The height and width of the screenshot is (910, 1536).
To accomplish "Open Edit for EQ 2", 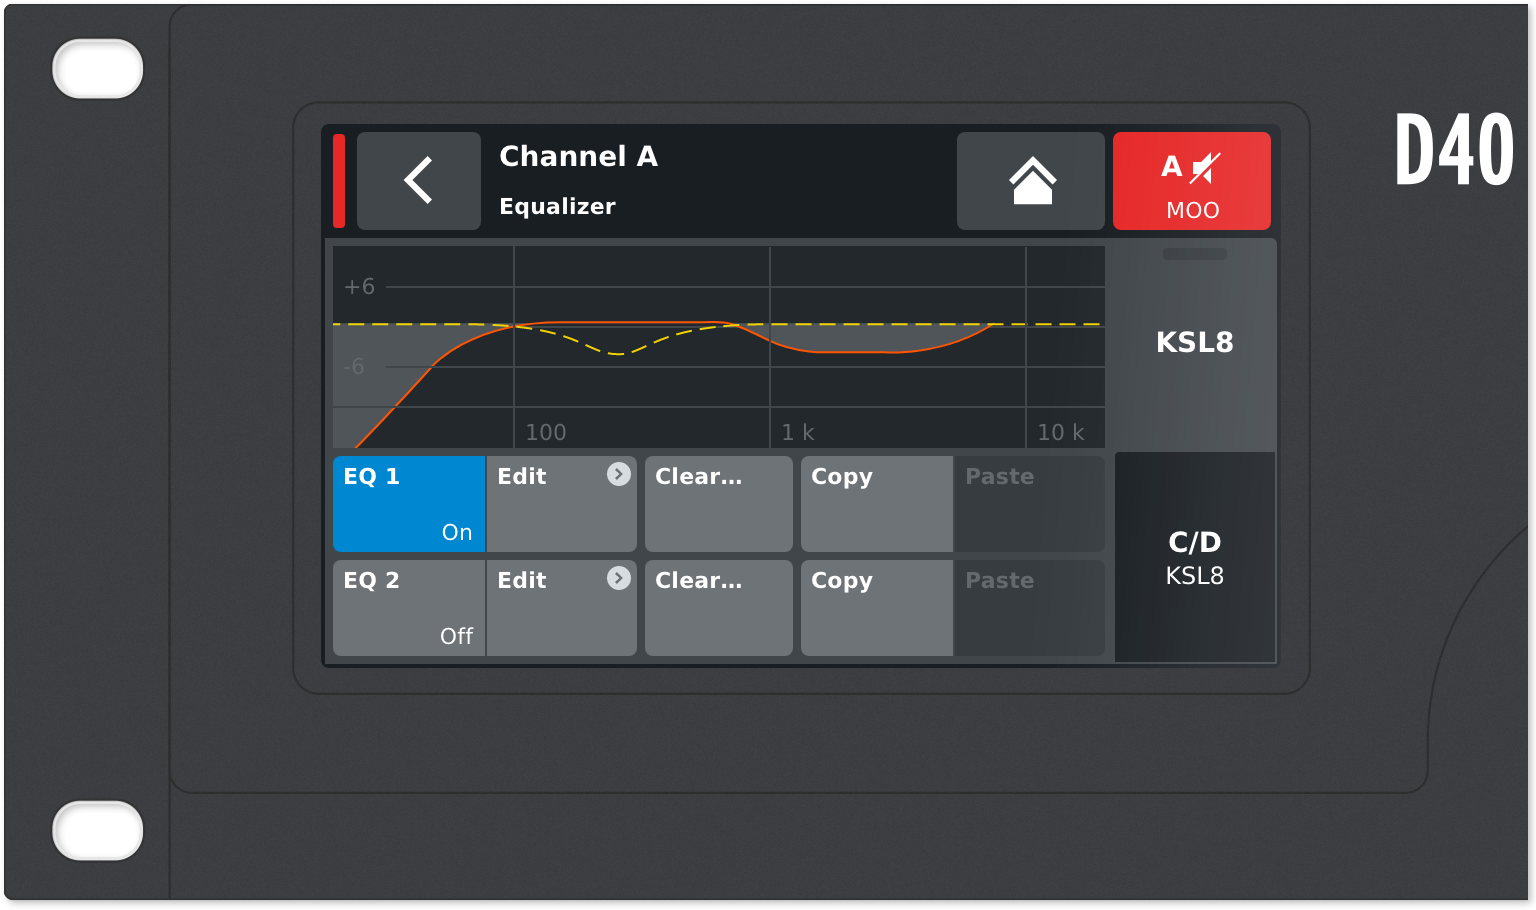I will 562,608.
